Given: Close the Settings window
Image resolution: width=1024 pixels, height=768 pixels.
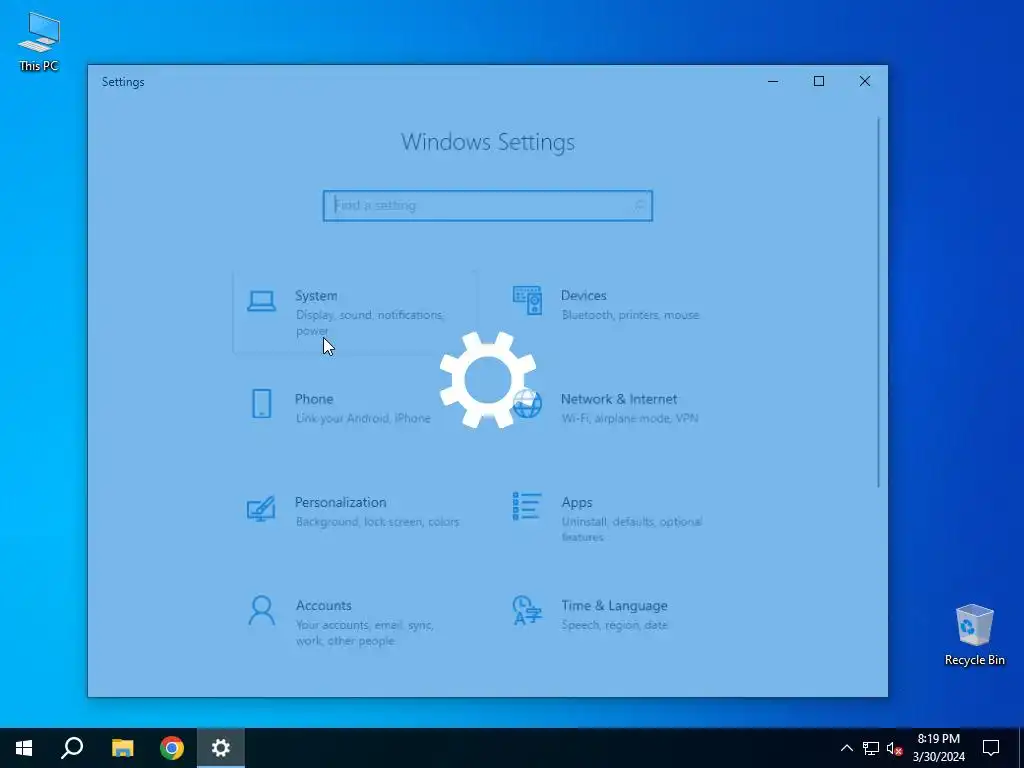Looking at the screenshot, I should click(865, 82).
